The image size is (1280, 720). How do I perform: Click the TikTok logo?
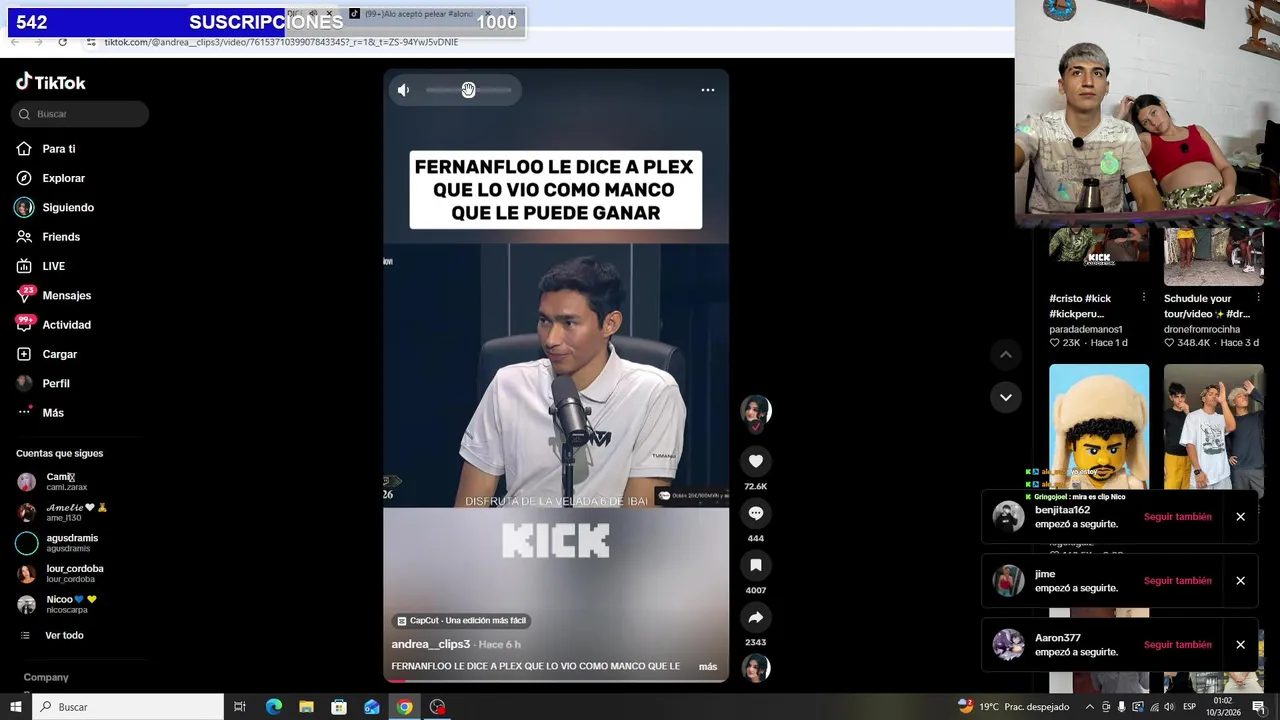(x=51, y=82)
